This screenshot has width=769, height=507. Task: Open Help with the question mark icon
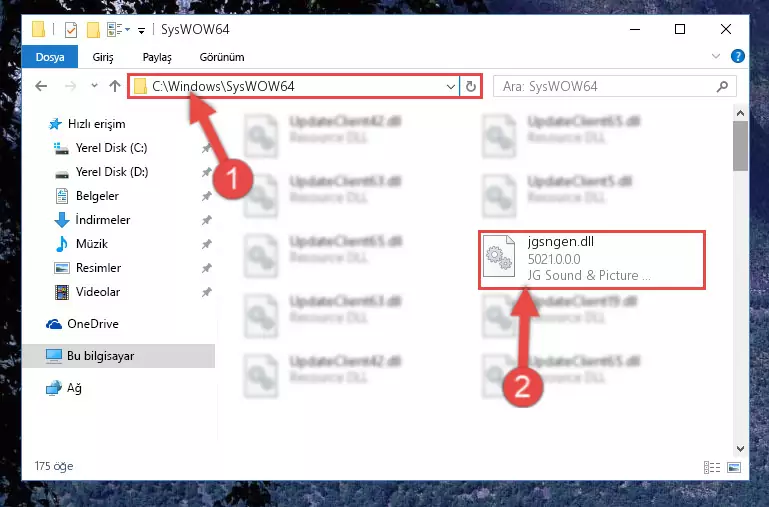(x=737, y=56)
